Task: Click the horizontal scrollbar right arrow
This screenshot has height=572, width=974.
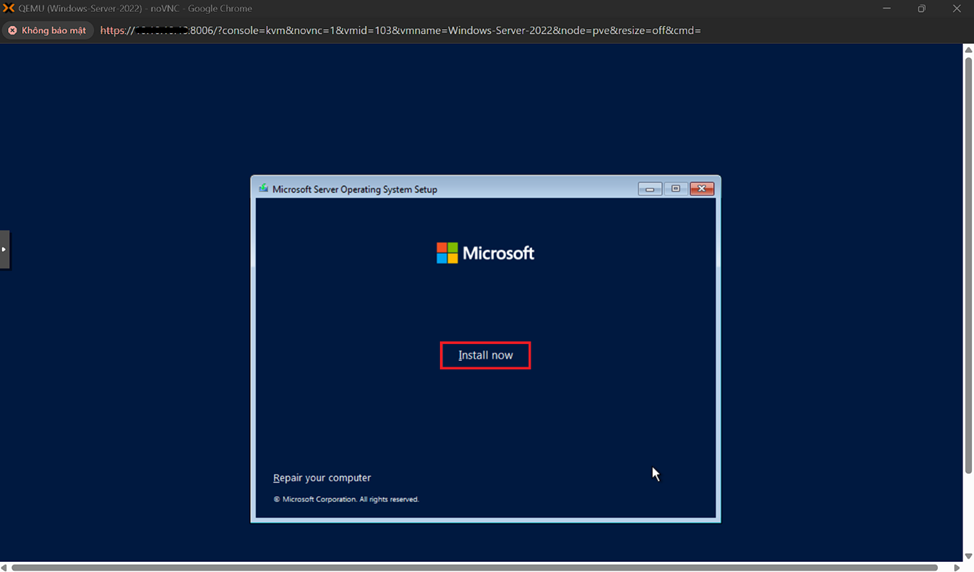Action: tap(956, 567)
